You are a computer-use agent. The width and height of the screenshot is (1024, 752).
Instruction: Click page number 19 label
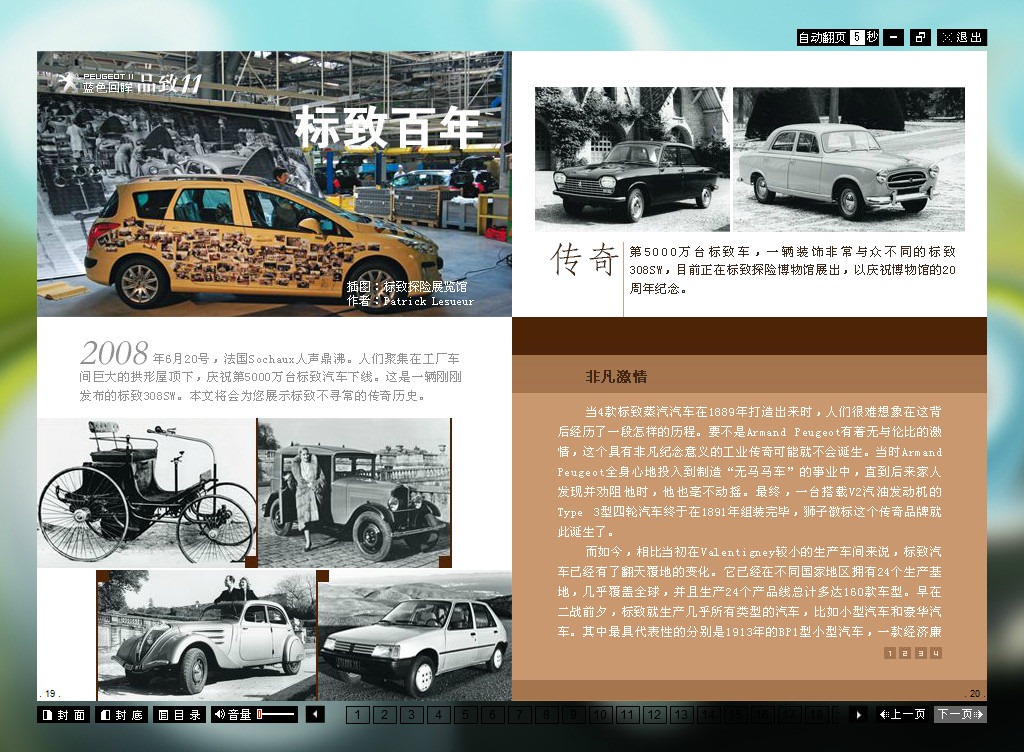[50, 694]
